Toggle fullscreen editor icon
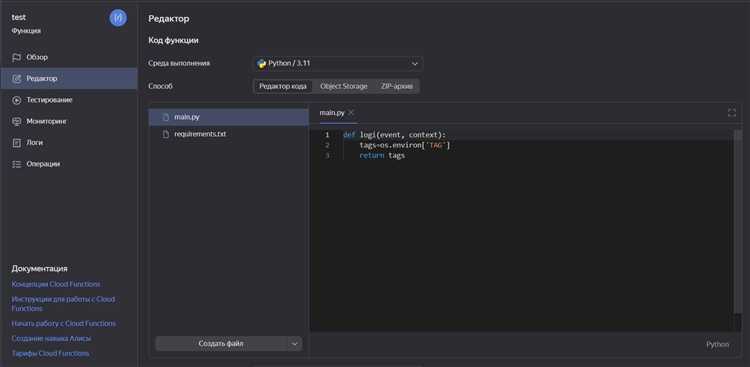750x367 pixels. pyautogui.click(x=731, y=113)
